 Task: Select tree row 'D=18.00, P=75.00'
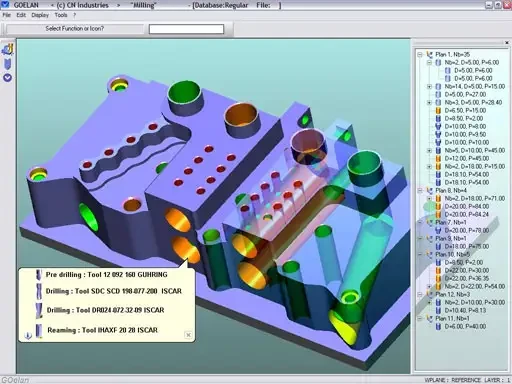[x=467, y=246]
